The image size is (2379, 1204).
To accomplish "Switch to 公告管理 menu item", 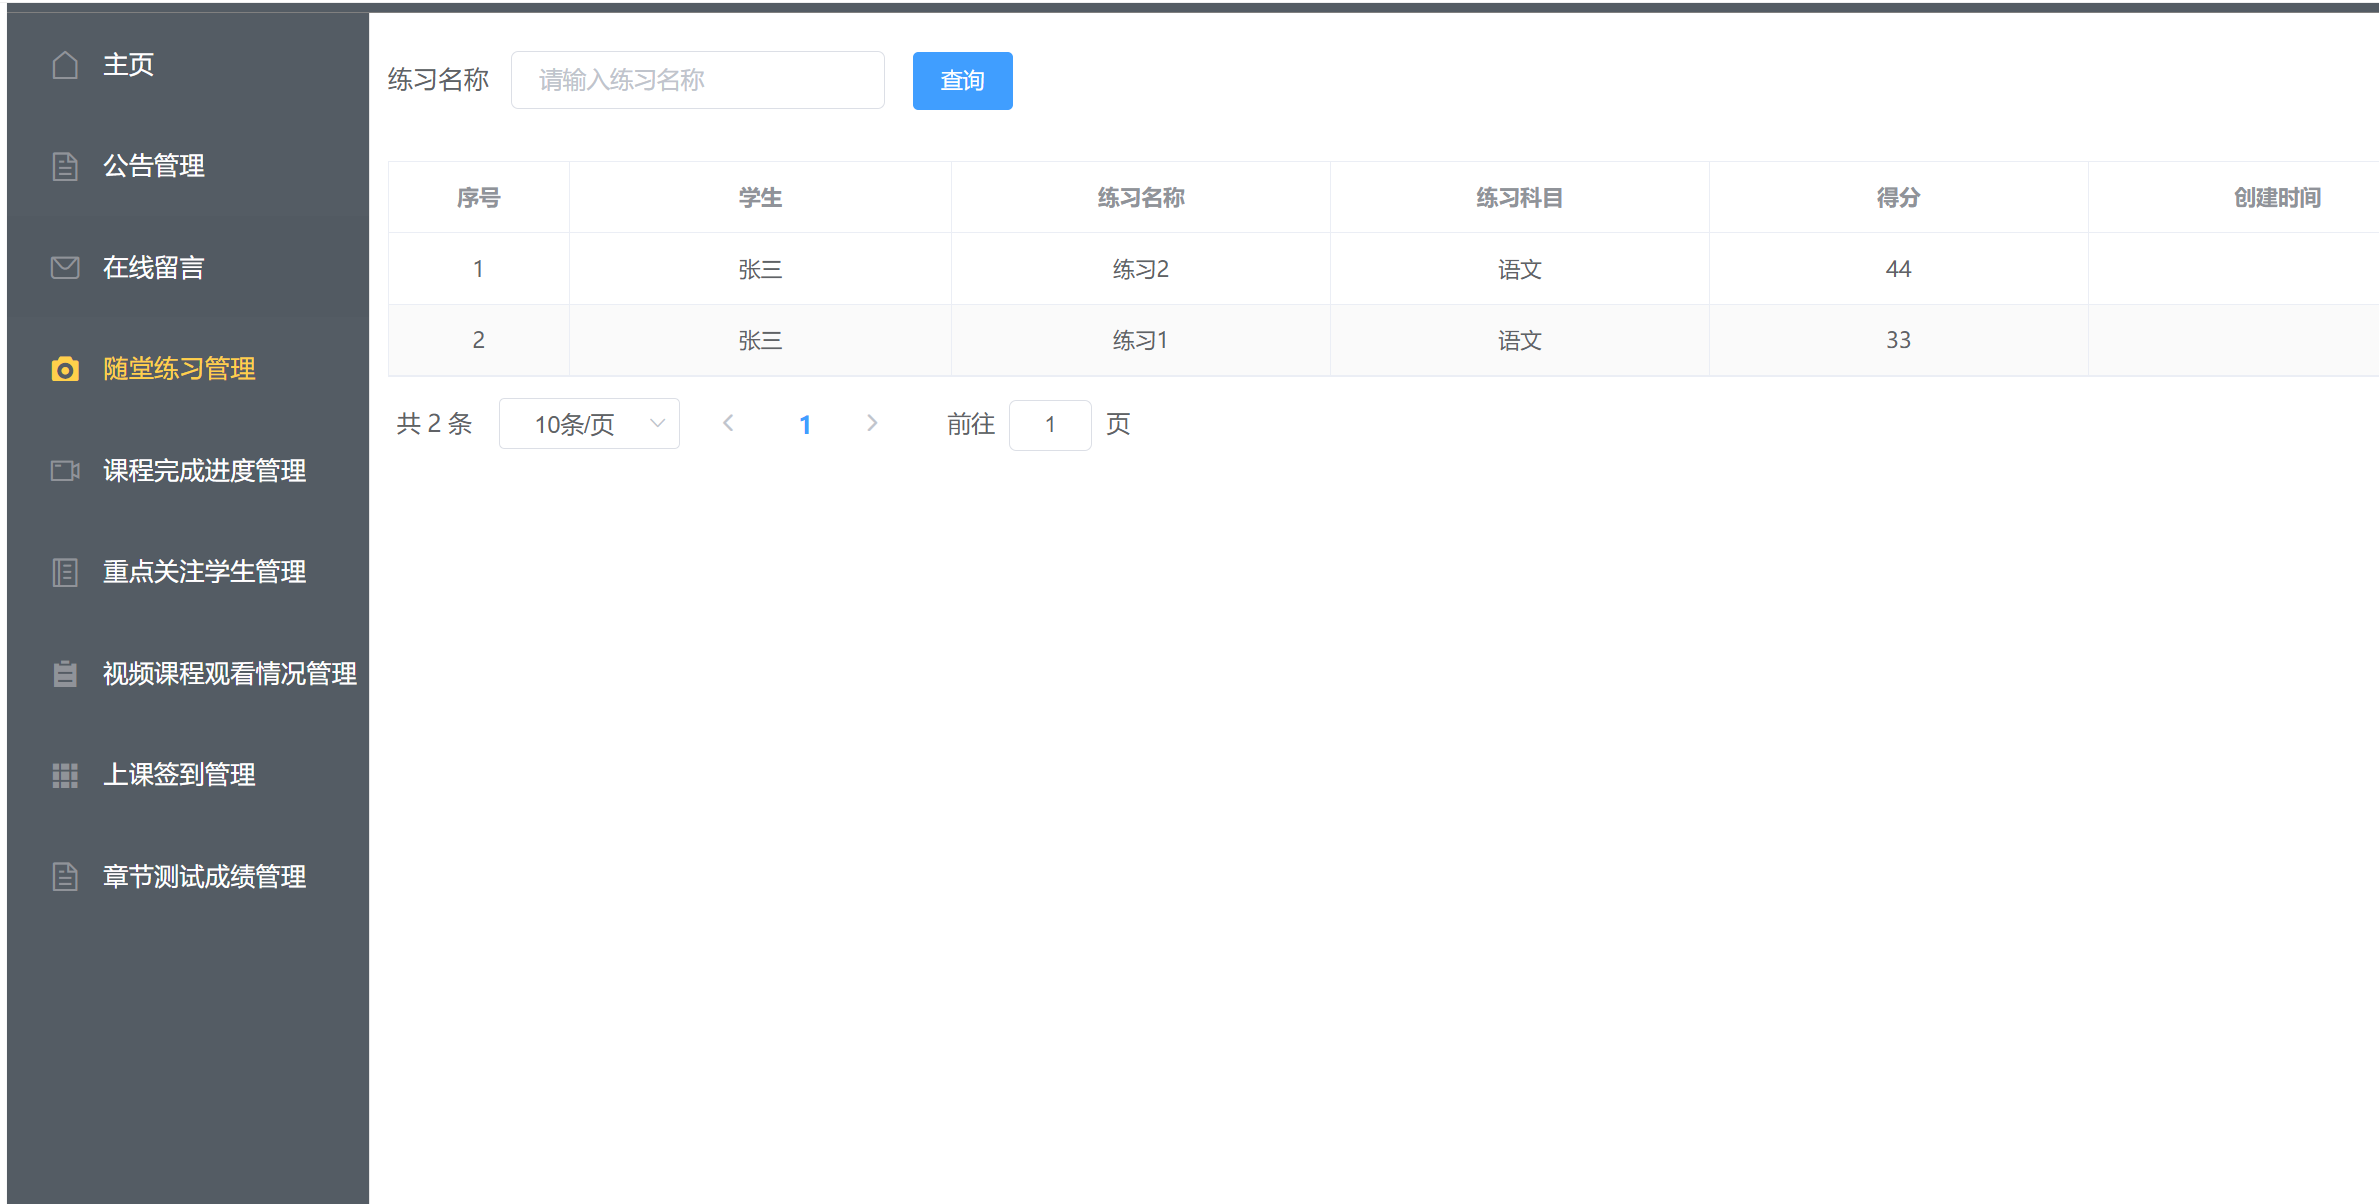I will click(152, 165).
